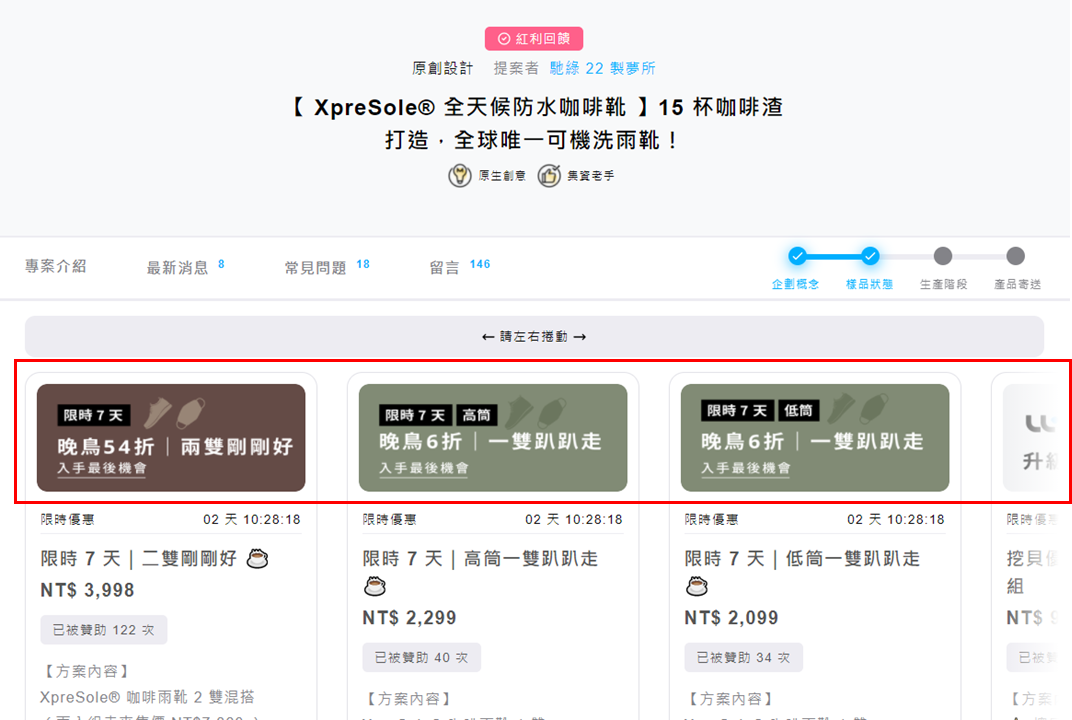1072x720 pixels.
Task: Click the 已被贊助 122 次 badge
Action: click(x=104, y=630)
